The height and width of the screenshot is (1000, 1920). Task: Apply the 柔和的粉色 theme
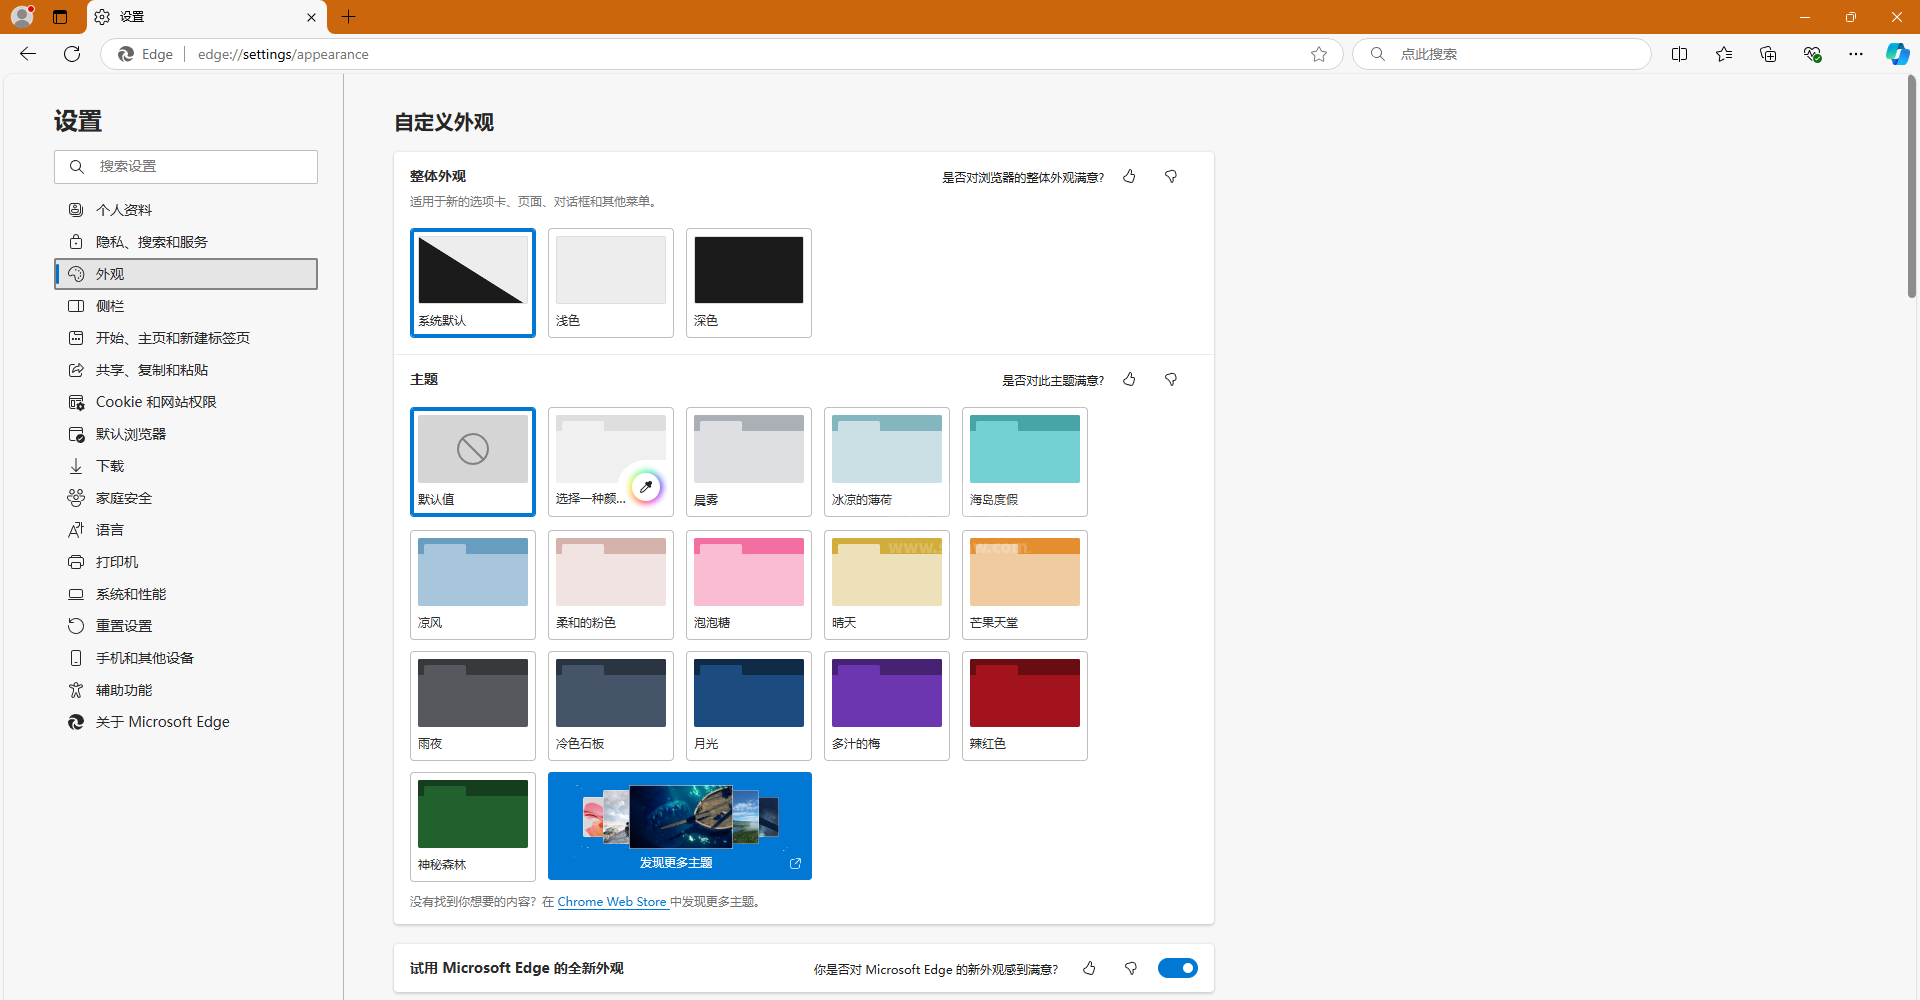tap(611, 585)
